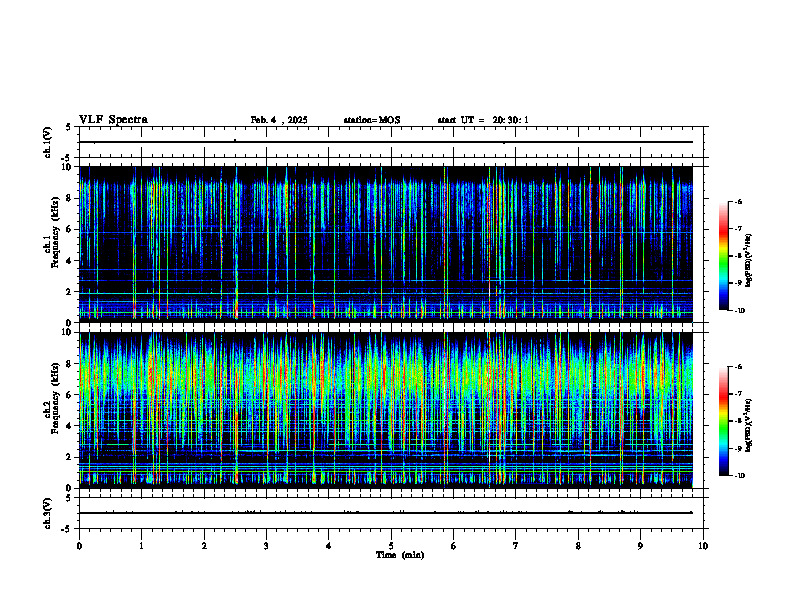Click the "-6" label on the ch.1 colorbar
792x612 pixels.
739,201
